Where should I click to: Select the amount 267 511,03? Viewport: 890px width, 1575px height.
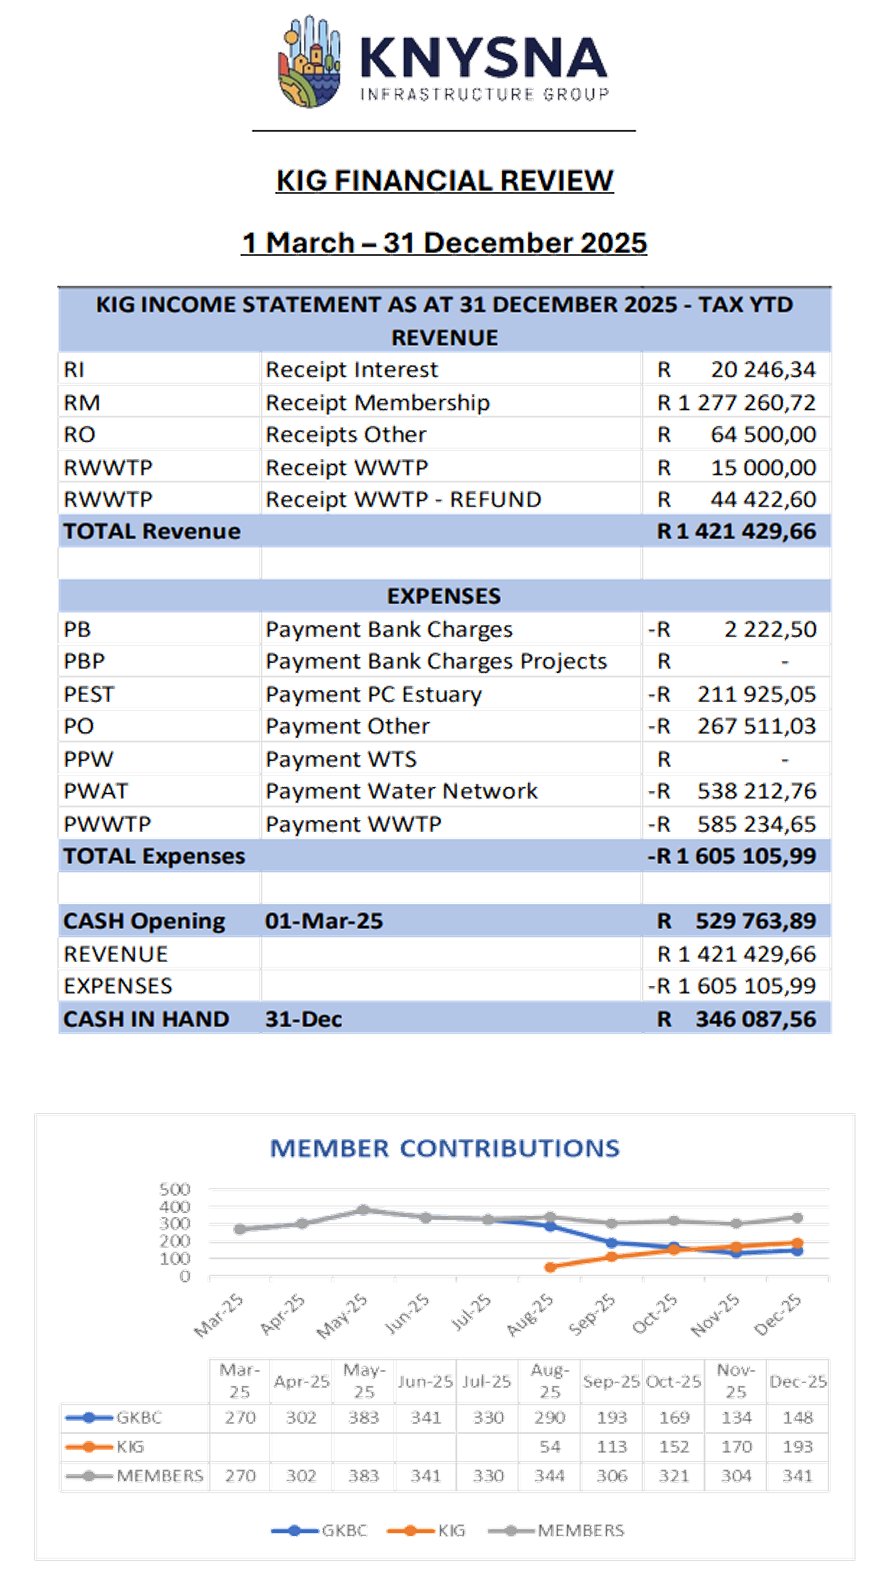757,726
